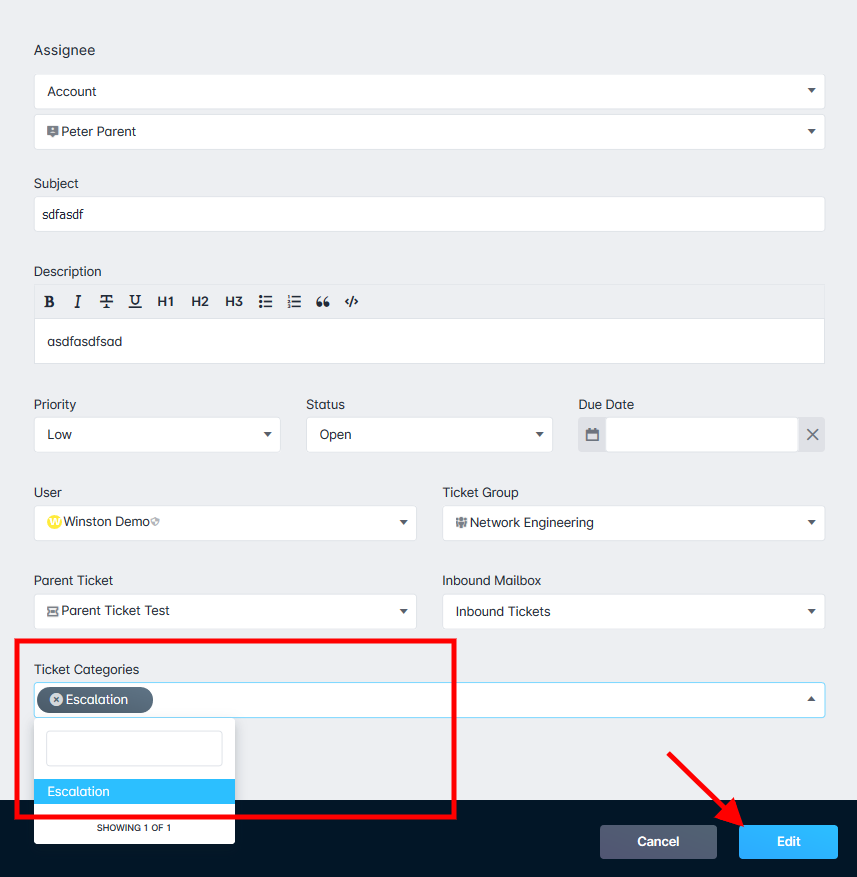Set Heading 1 style (H1)

166,302
